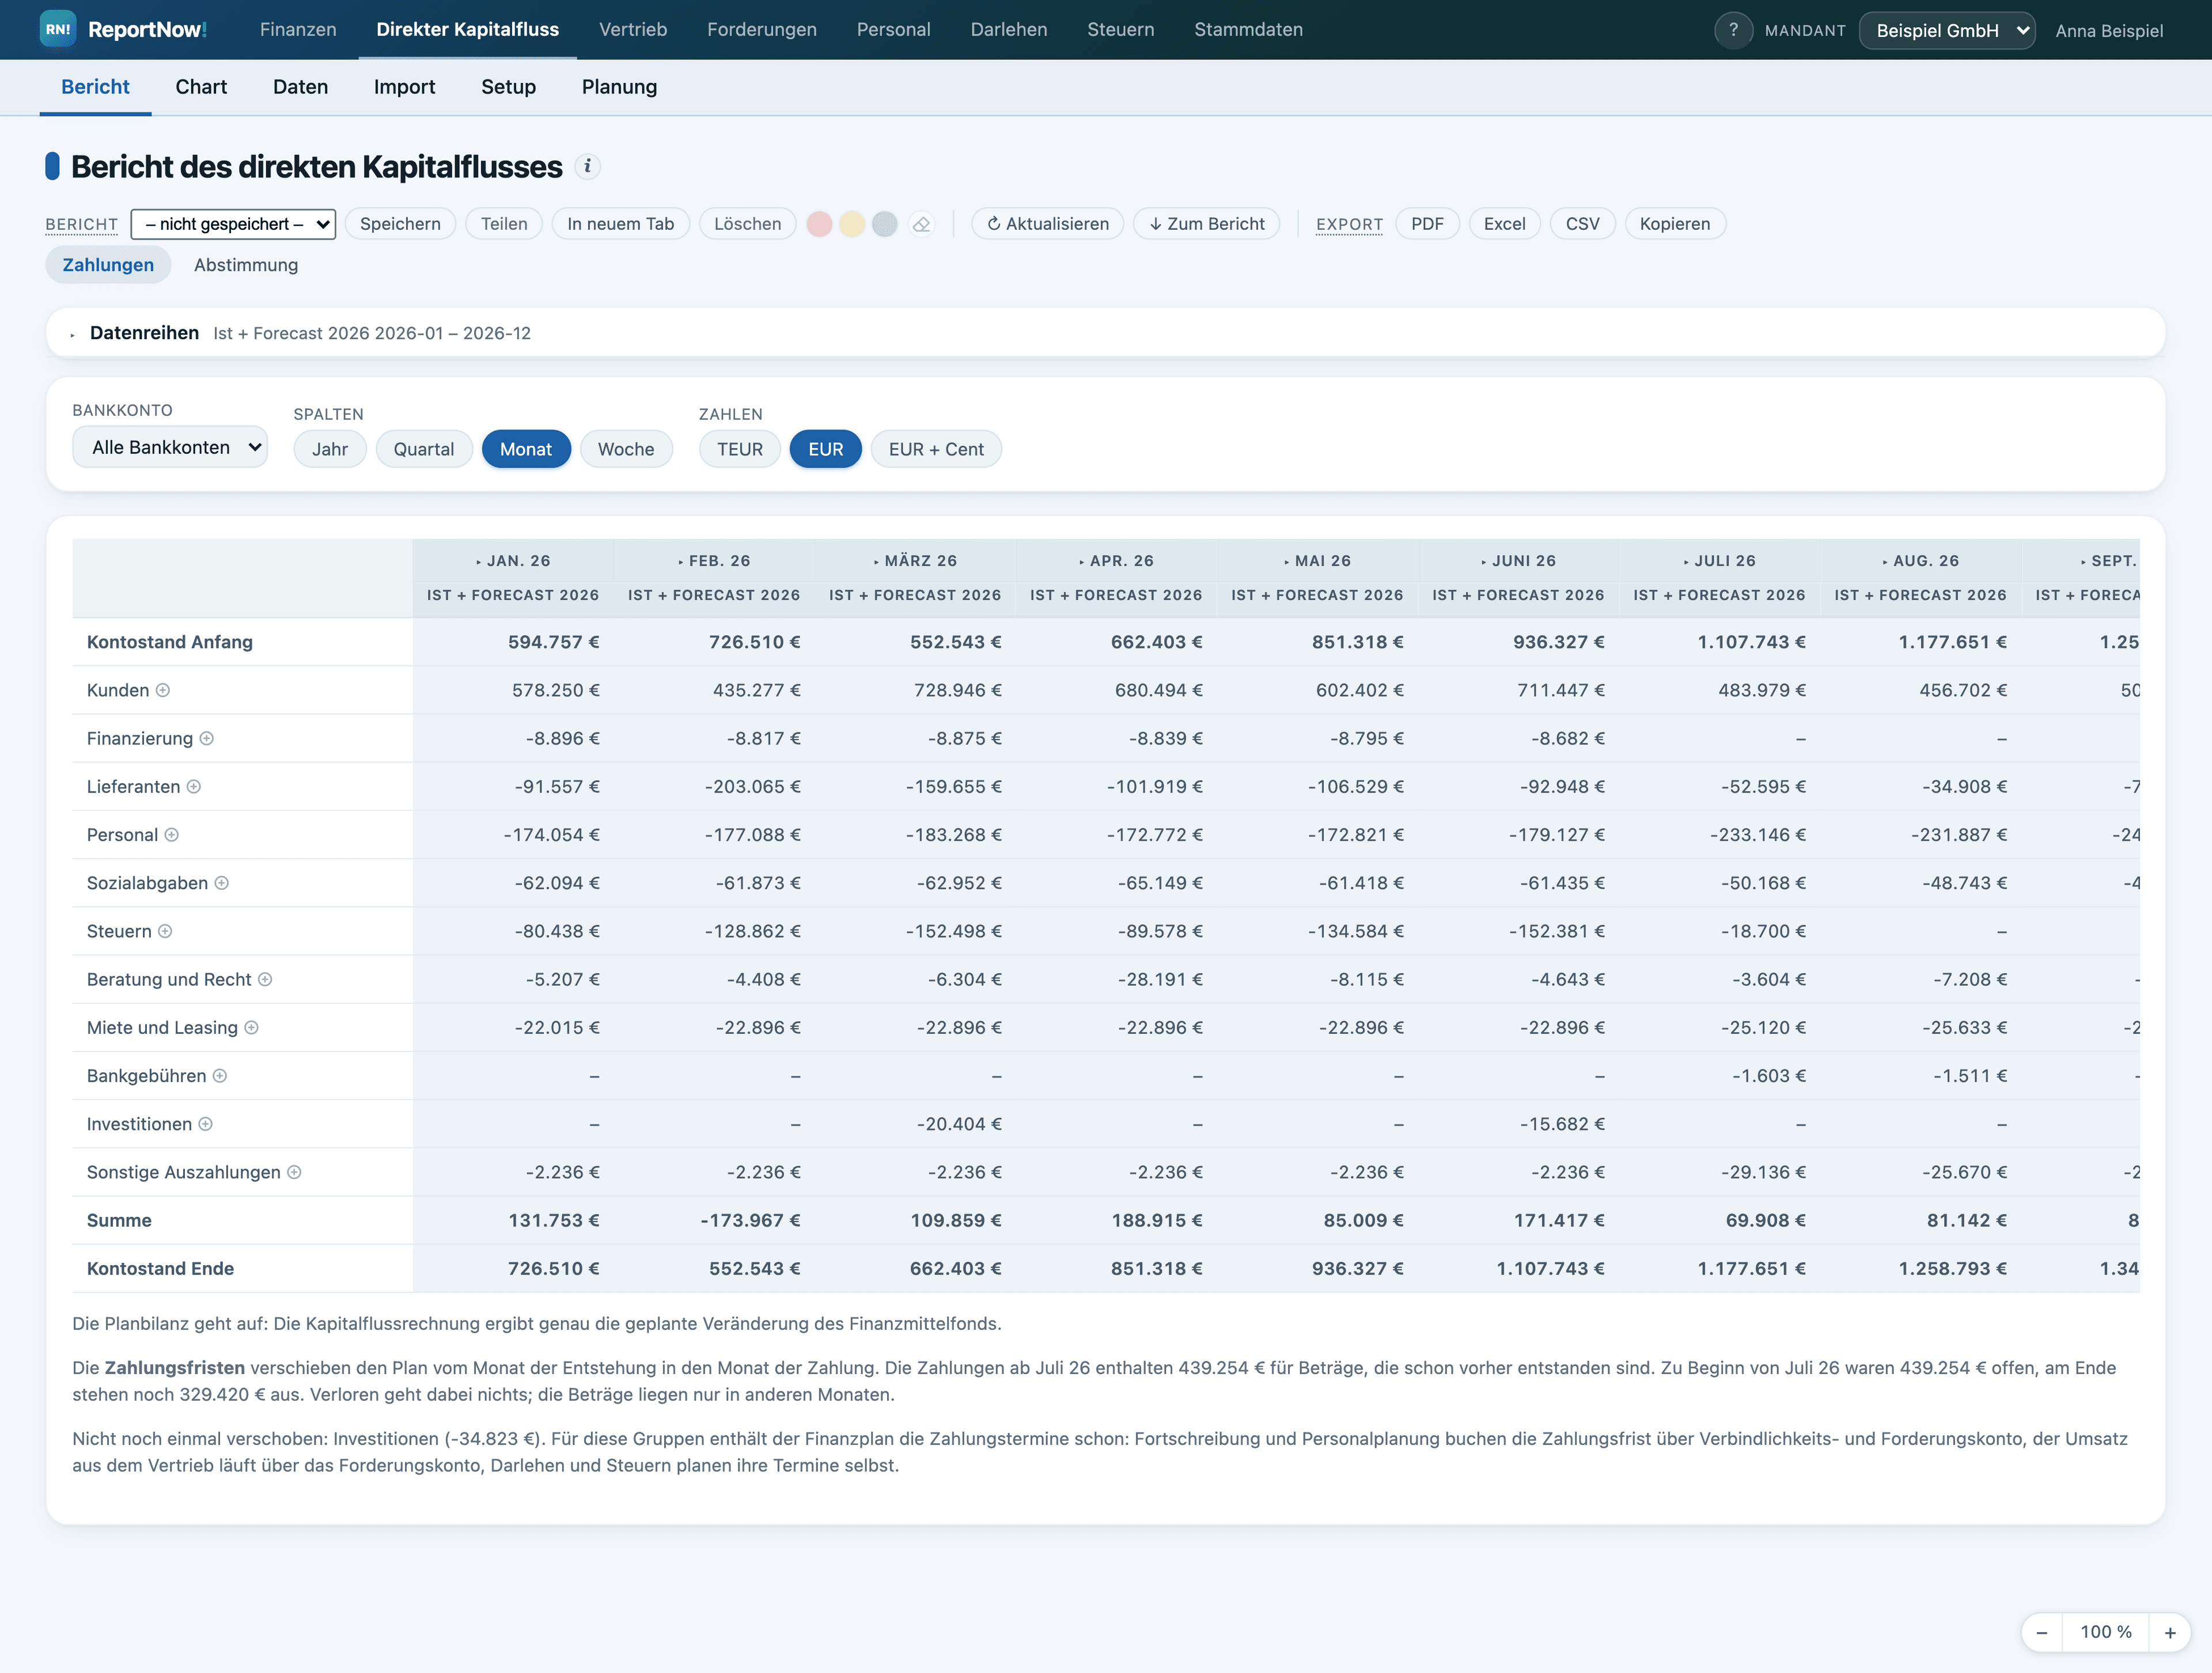Switch numbers to EUR + Cent
2212x1673 pixels.
tap(936, 449)
